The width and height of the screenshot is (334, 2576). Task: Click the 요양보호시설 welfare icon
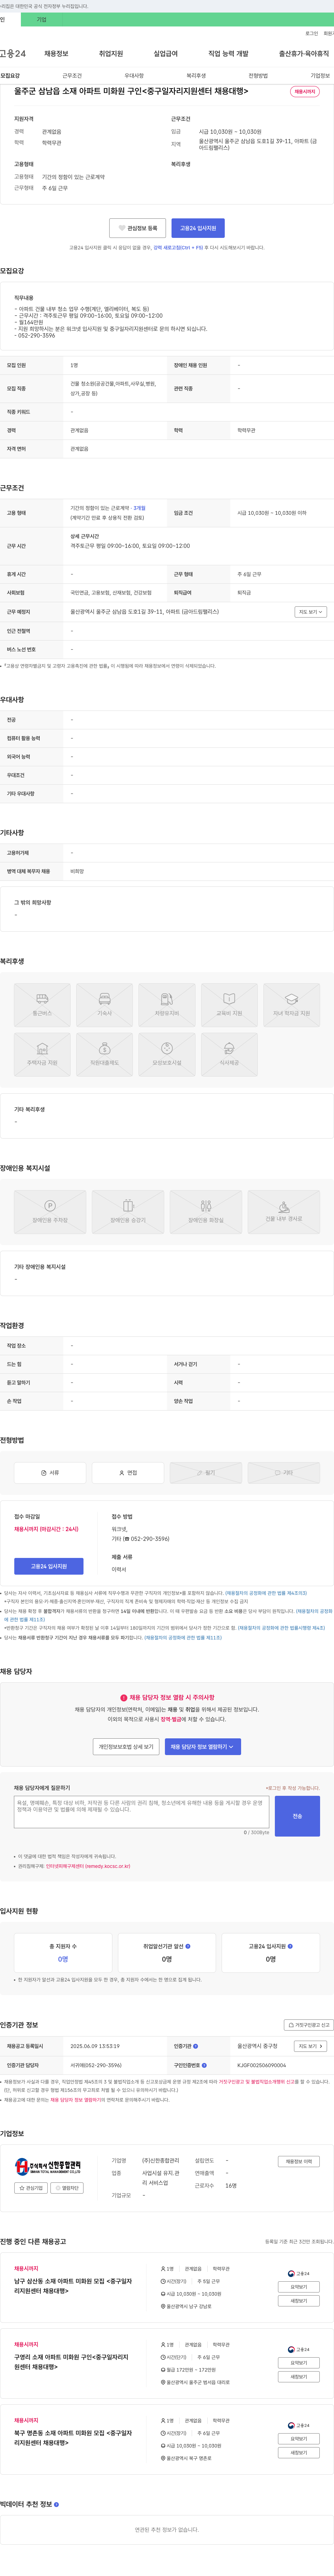click(167, 1055)
